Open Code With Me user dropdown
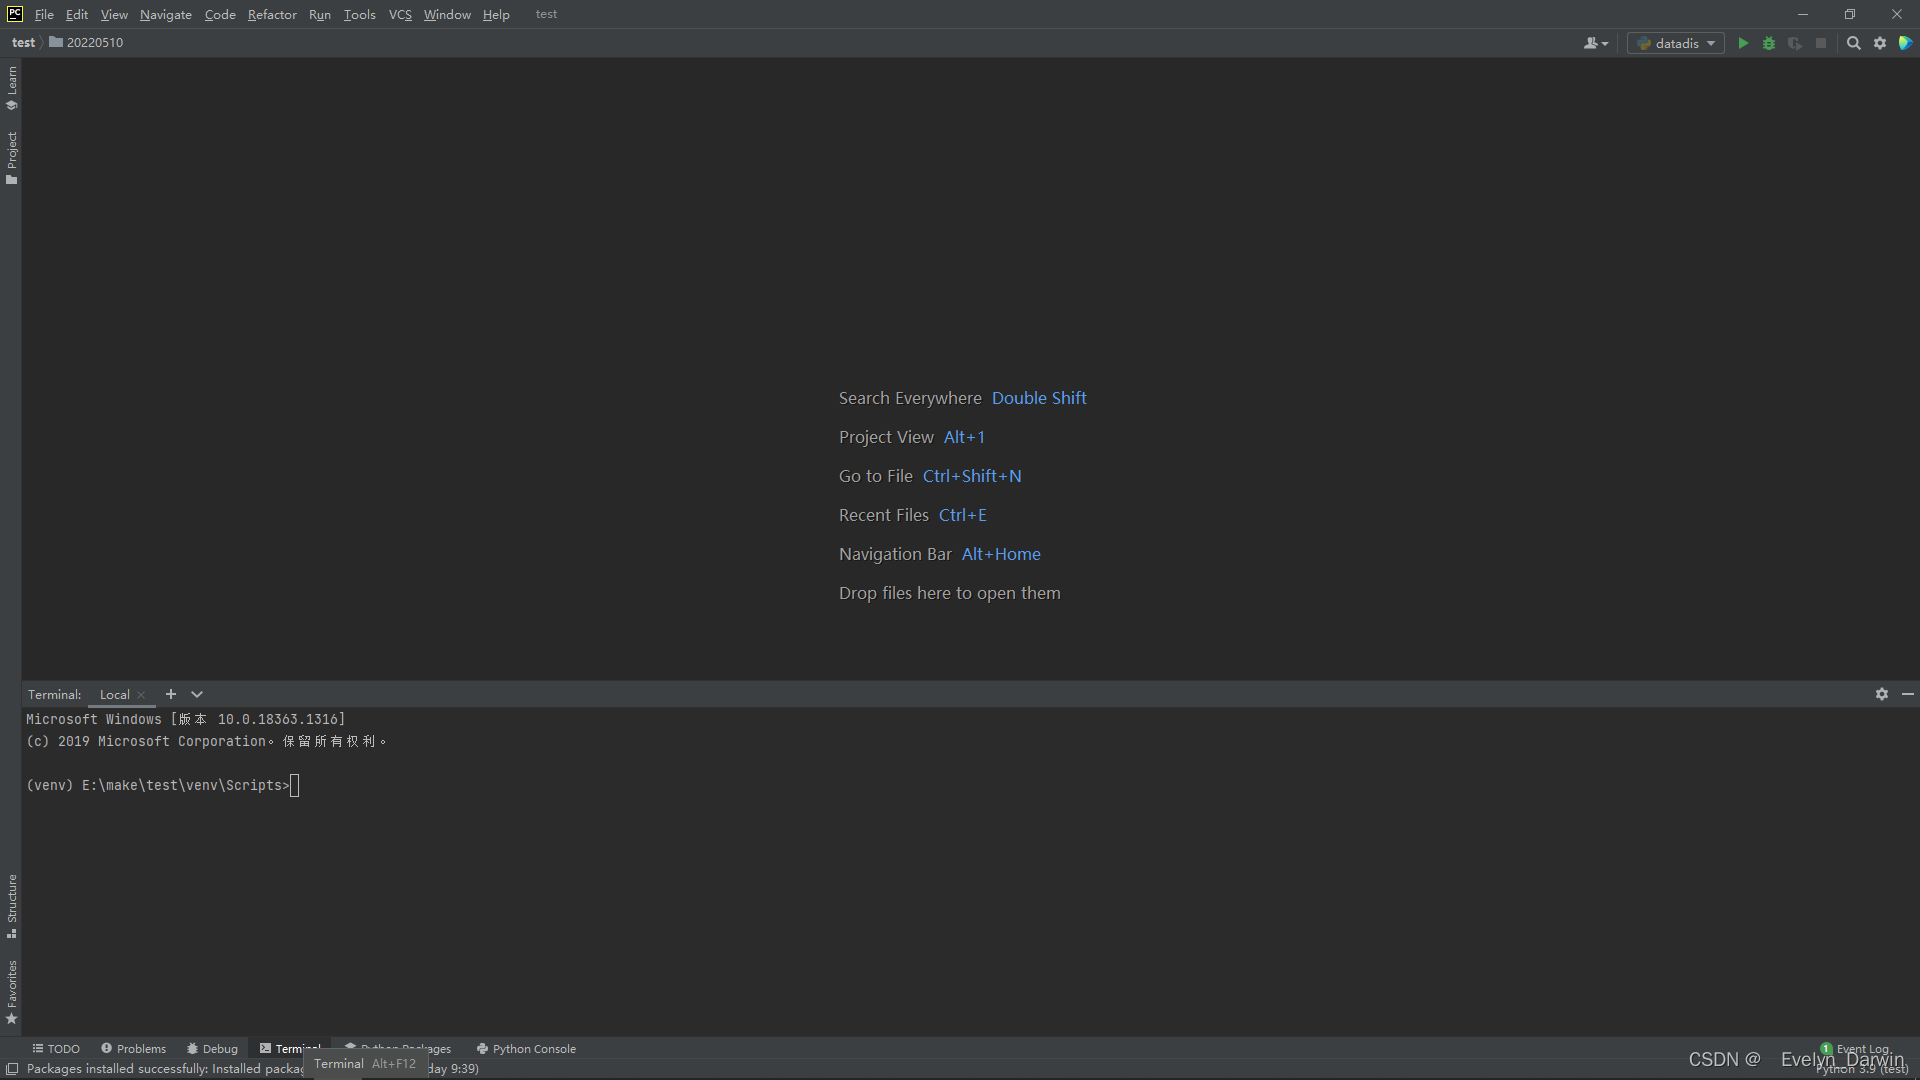The width and height of the screenshot is (1920, 1080). click(x=1596, y=43)
